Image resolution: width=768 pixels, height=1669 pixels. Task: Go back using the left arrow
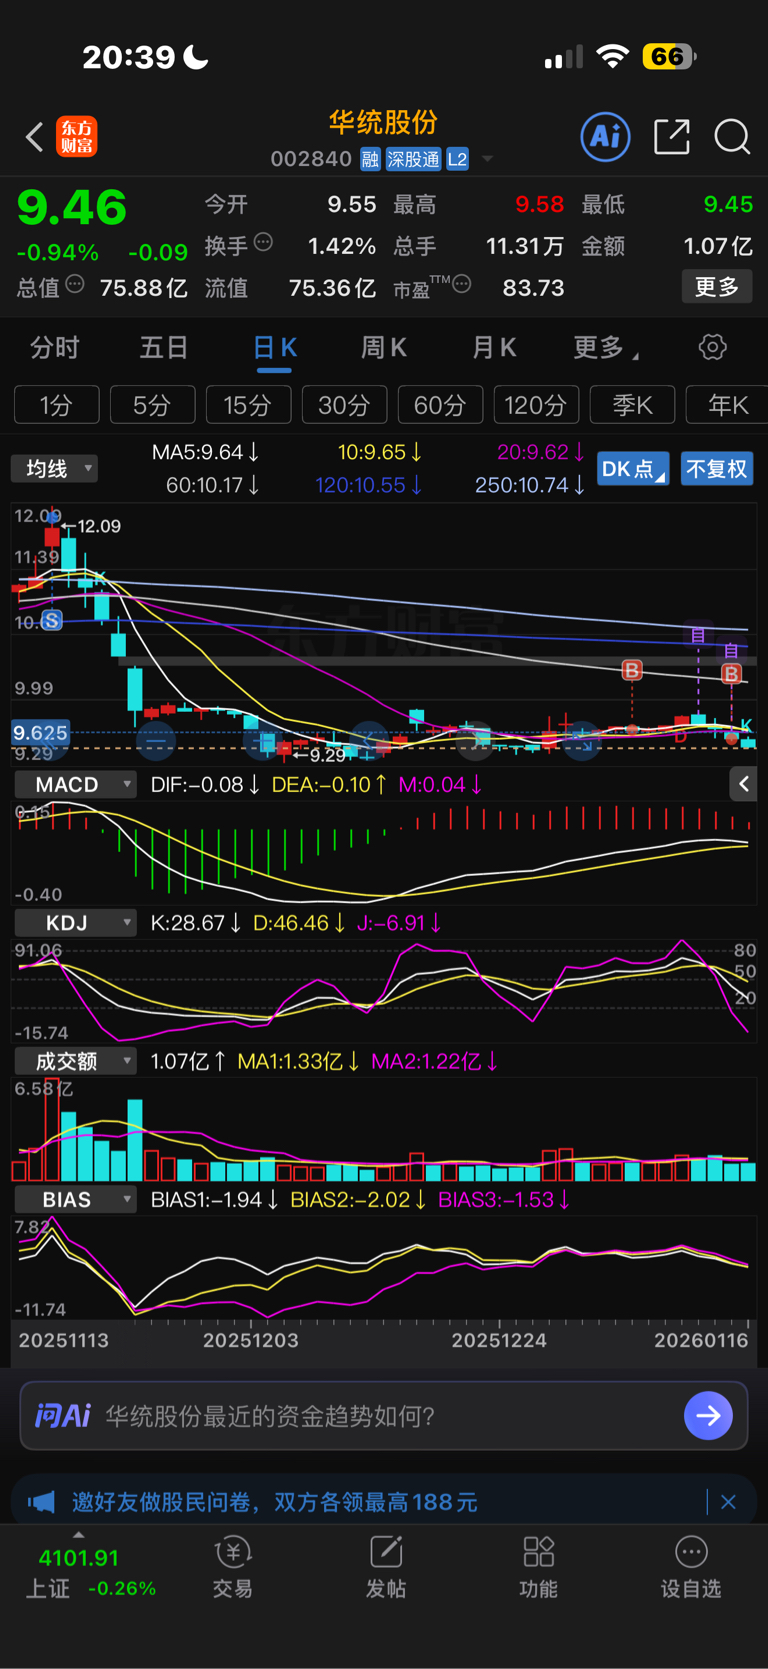[x=34, y=137]
